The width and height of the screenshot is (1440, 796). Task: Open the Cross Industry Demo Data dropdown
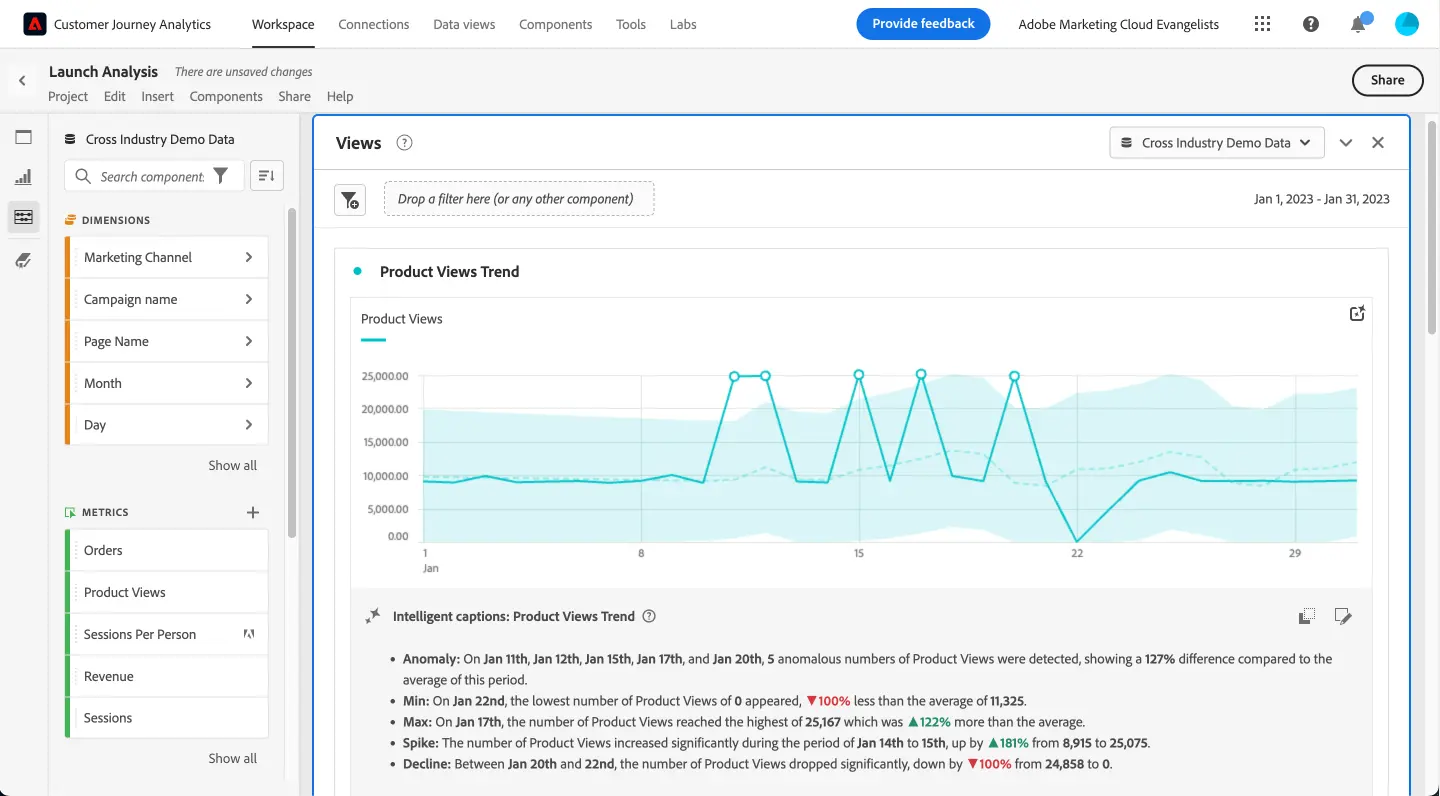point(1216,142)
